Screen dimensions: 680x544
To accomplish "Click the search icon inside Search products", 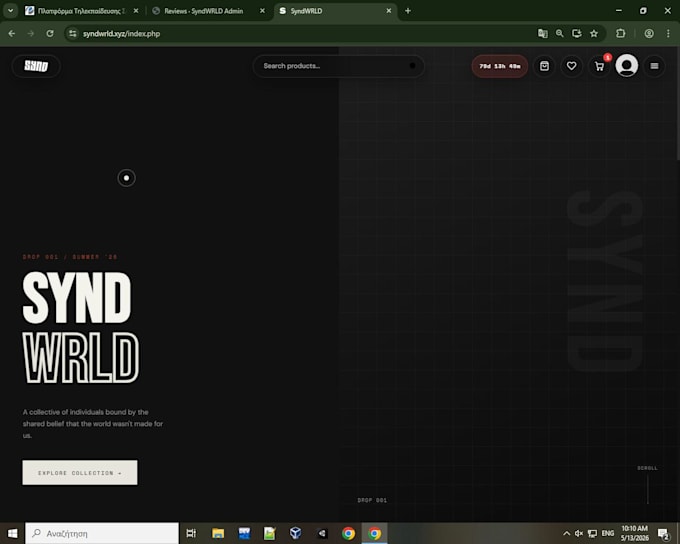I will (412, 66).
